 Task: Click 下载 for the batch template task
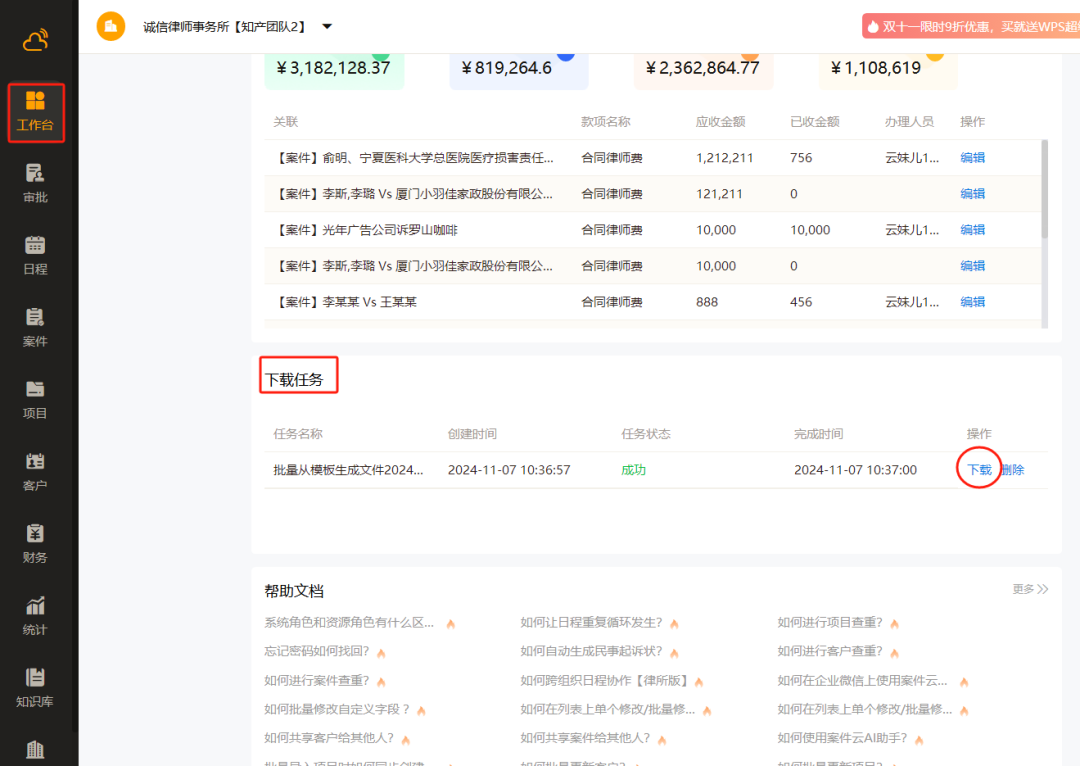coord(979,470)
